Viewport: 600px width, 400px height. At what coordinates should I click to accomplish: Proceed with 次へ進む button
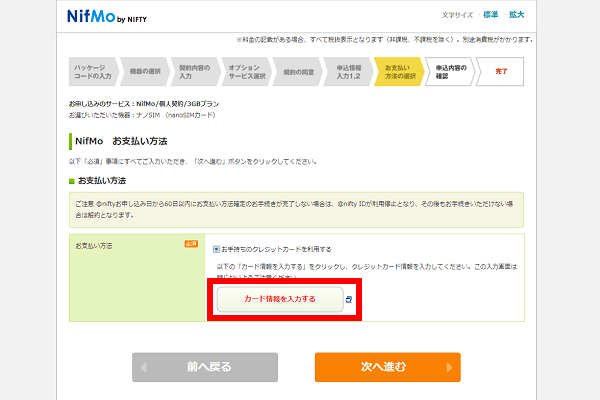coord(388,367)
